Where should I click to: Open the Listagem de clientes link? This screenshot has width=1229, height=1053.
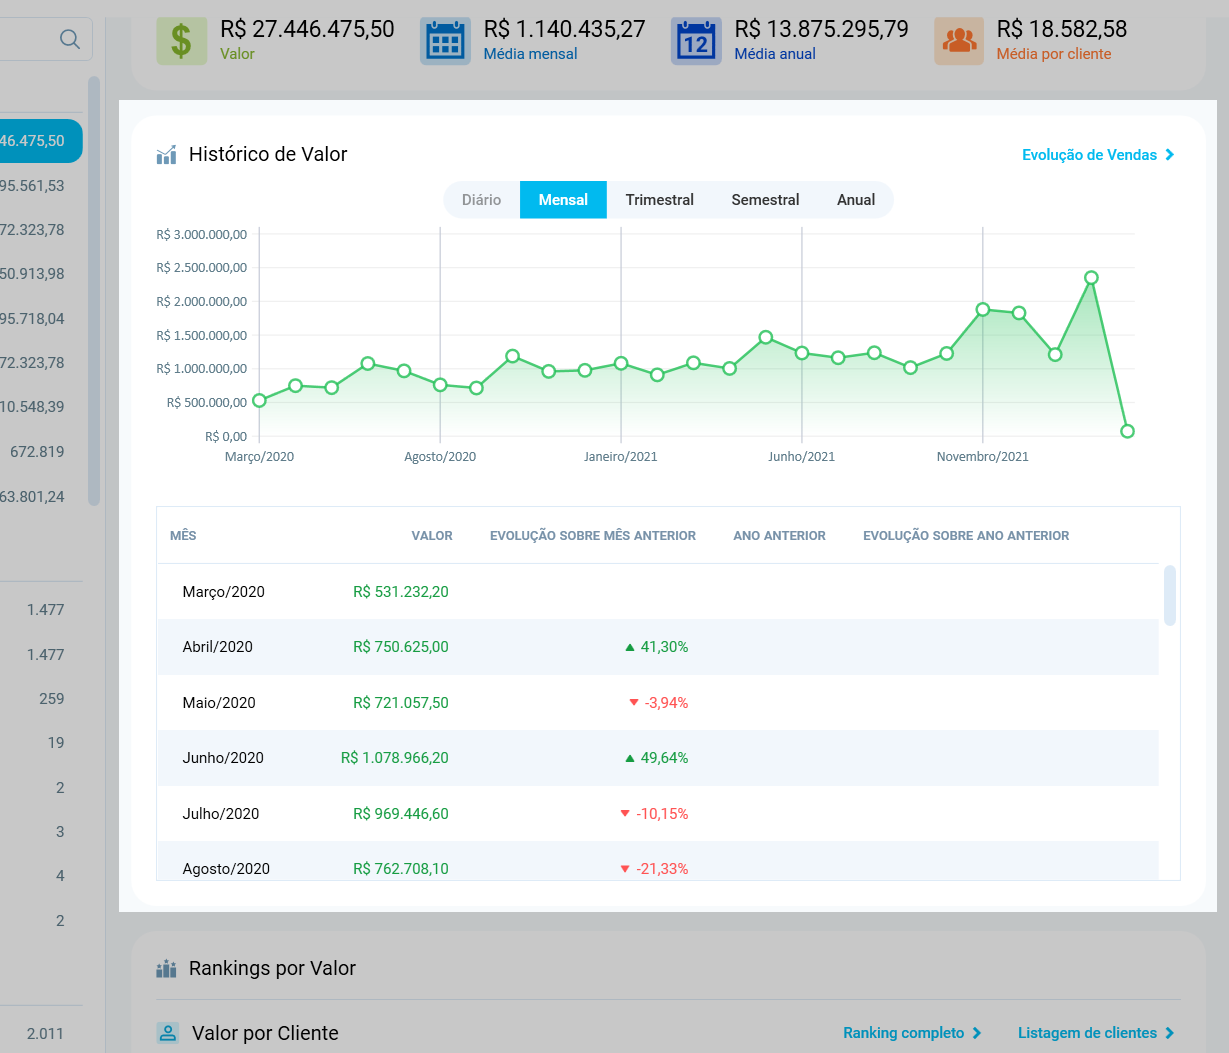pos(1096,1033)
